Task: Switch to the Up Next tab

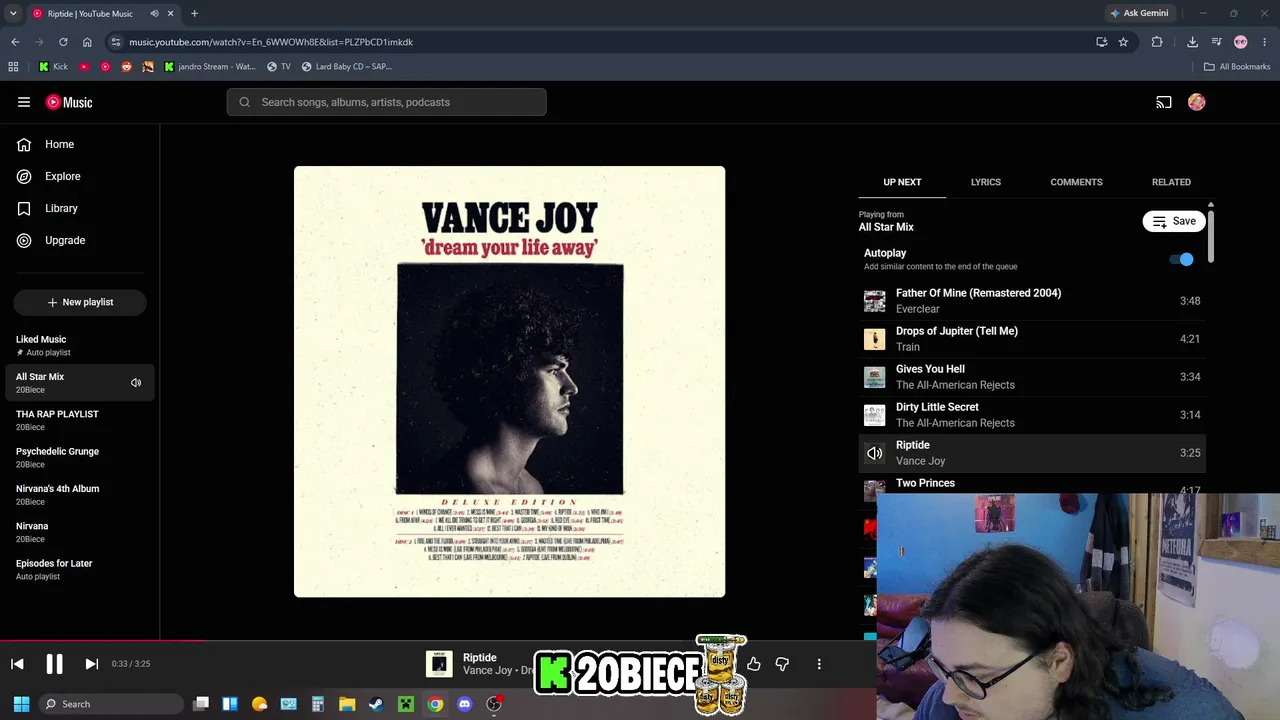Action: (902, 182)
